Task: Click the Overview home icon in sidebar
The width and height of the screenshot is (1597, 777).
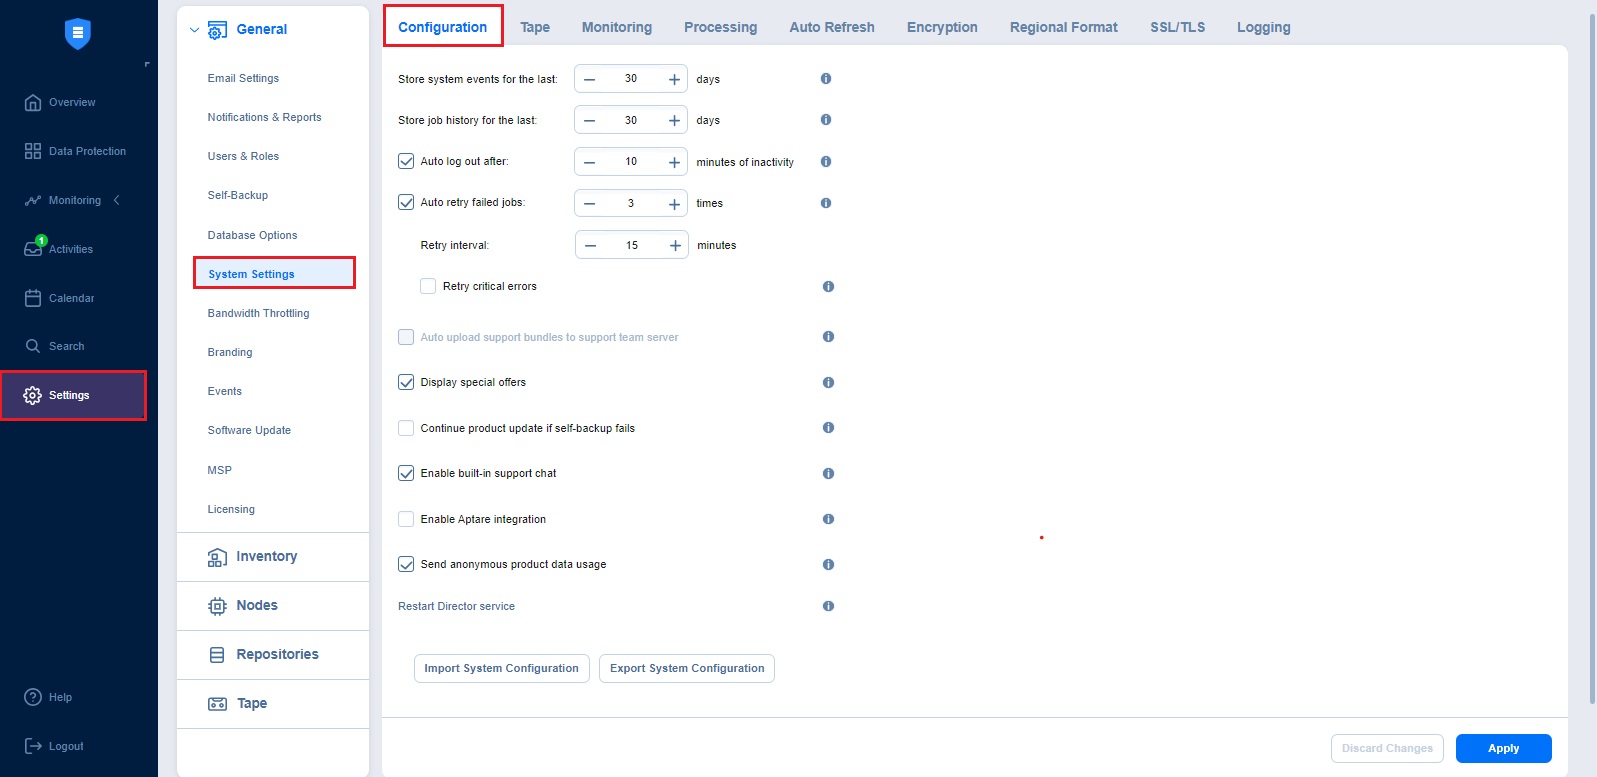Action: pos(33,102)
